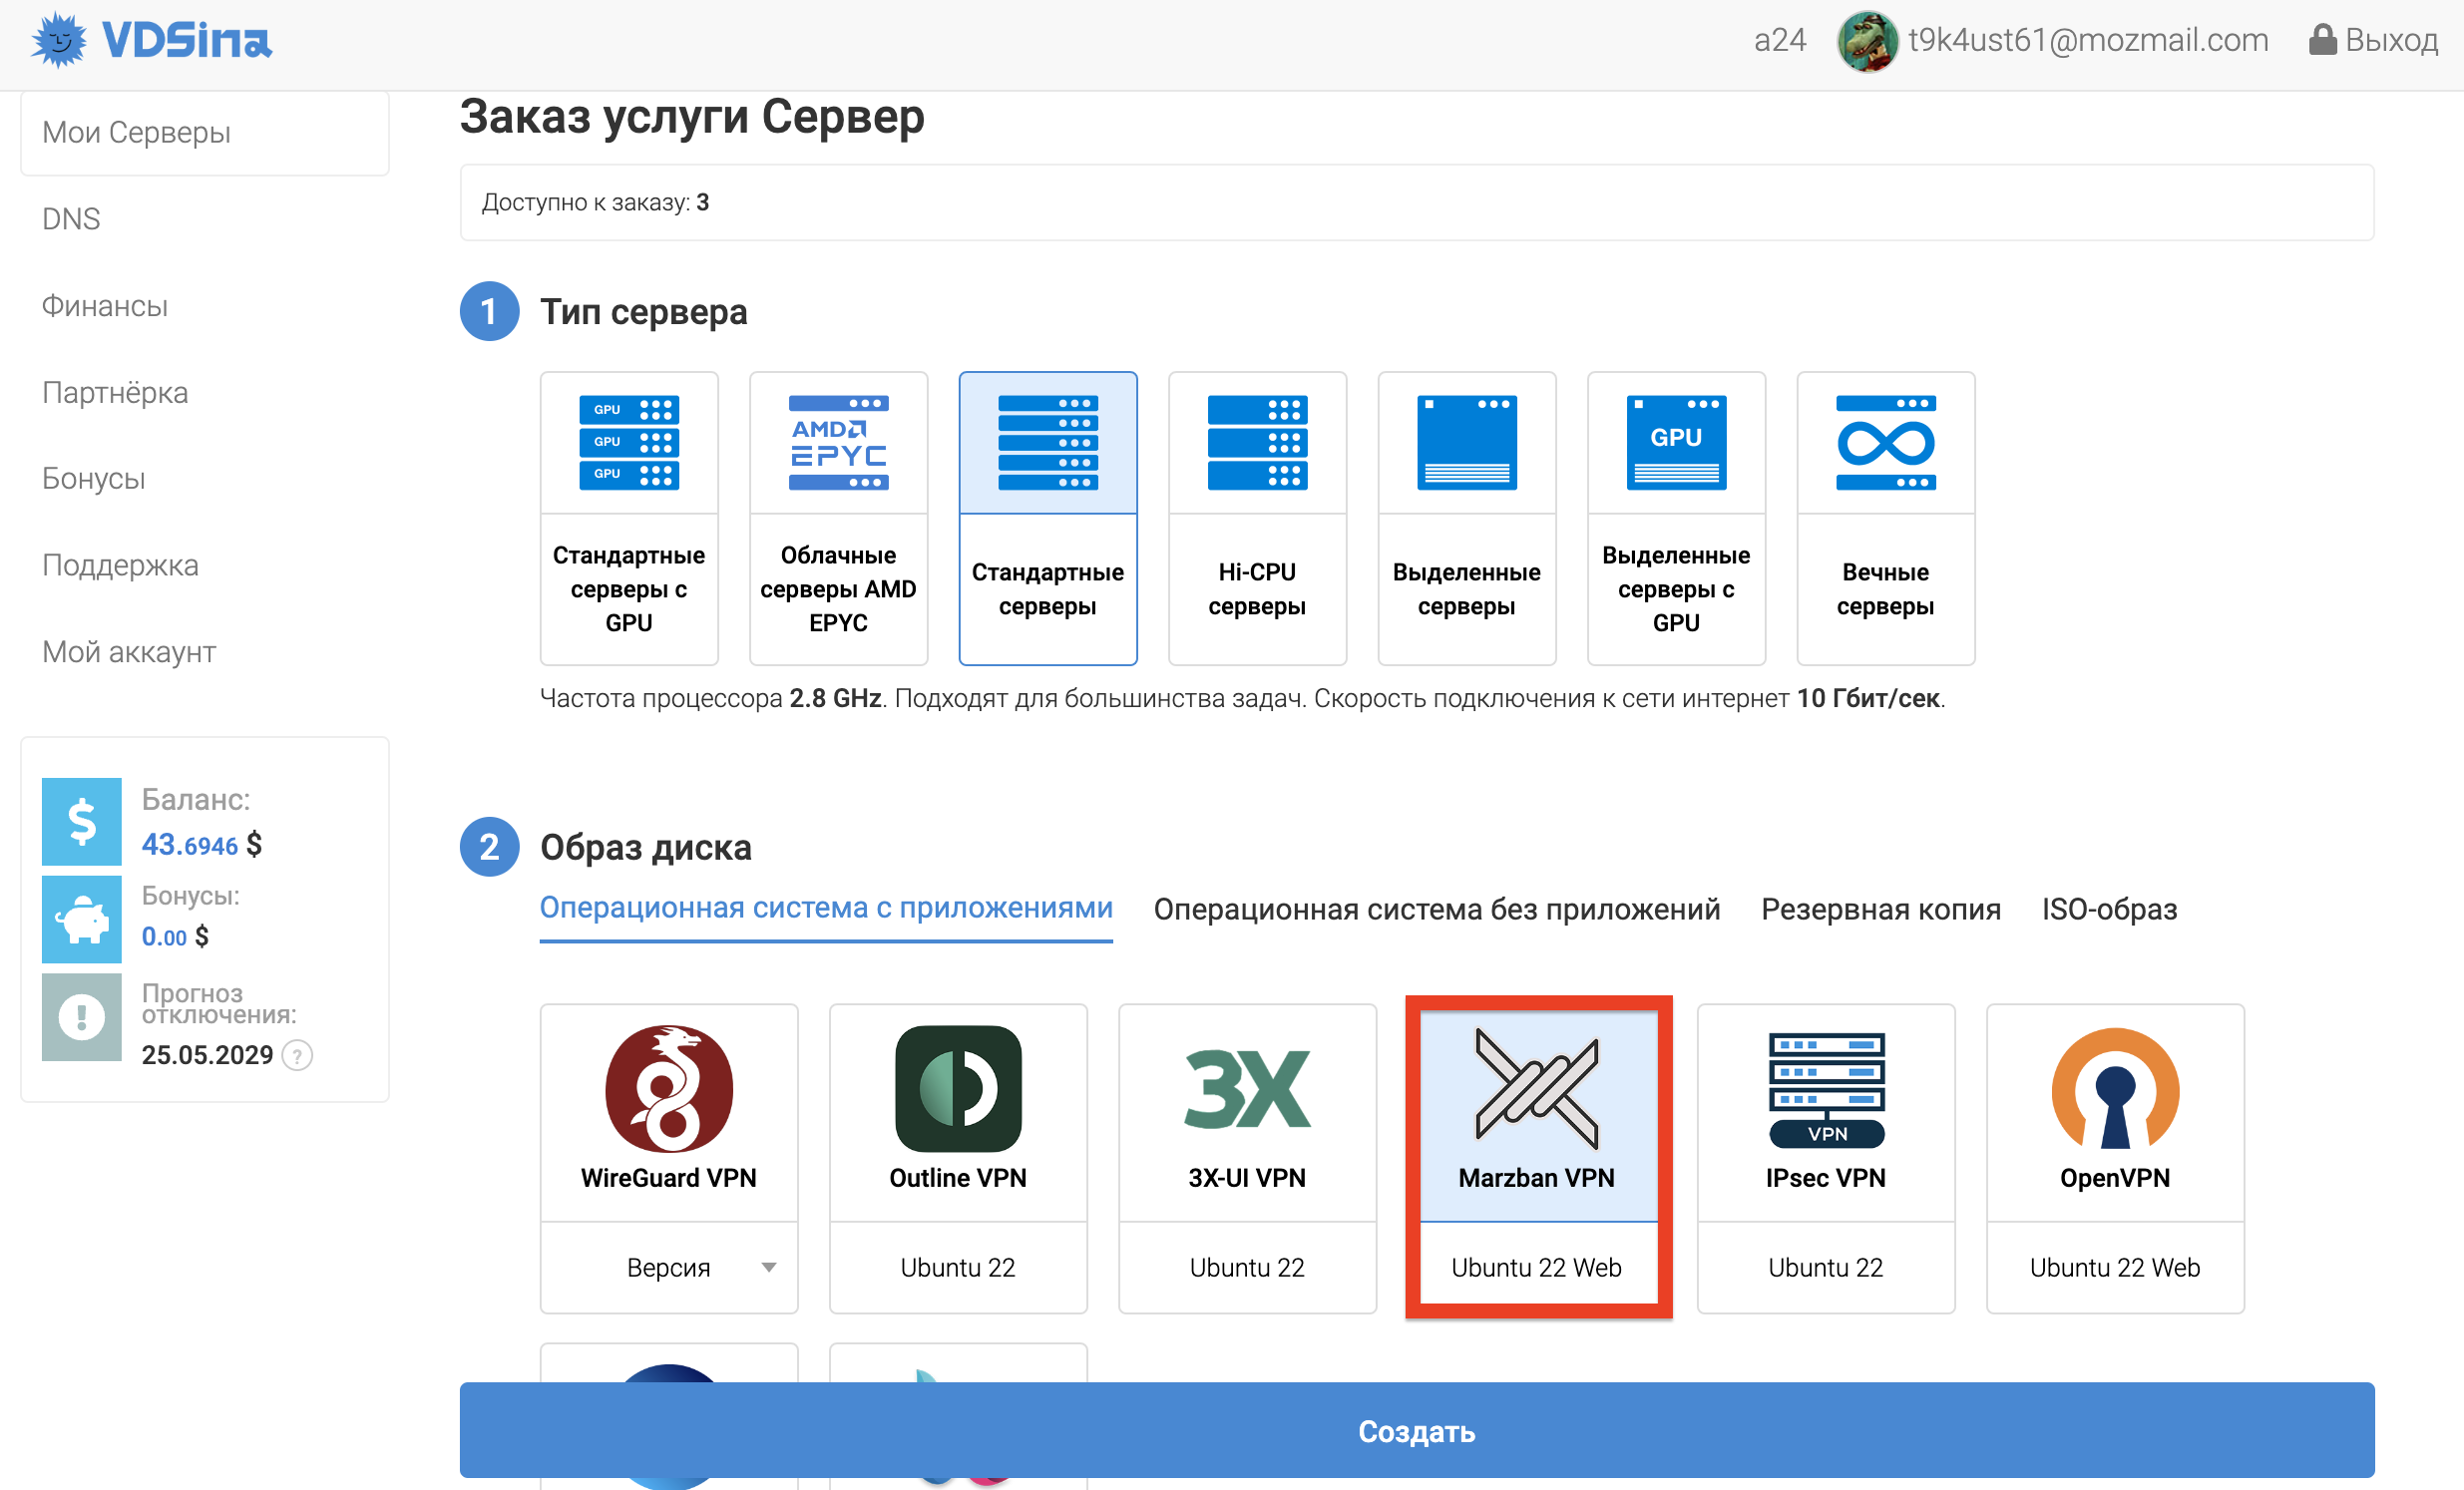
Task: Switch to Операционная система с приложениями tab
Action: (x=826, y=908)
